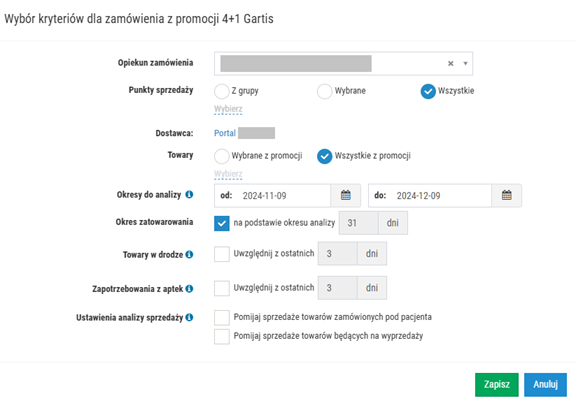This screenshot has height=403, width=576.
Task: Open calendar picker for 'od' start date
Action: [345, 195]
